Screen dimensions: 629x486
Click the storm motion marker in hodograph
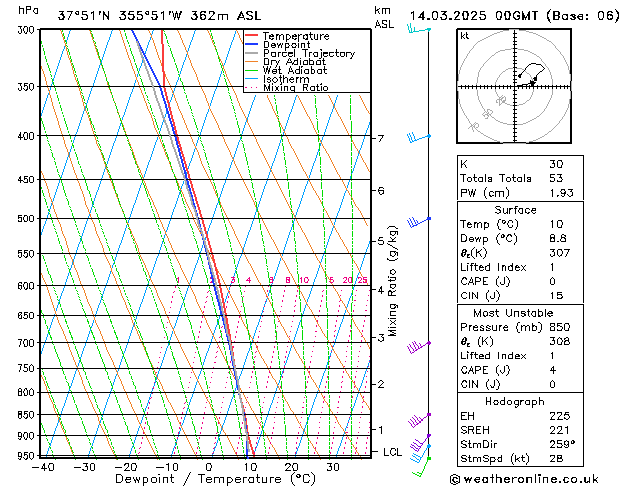[x=532, y=83]
